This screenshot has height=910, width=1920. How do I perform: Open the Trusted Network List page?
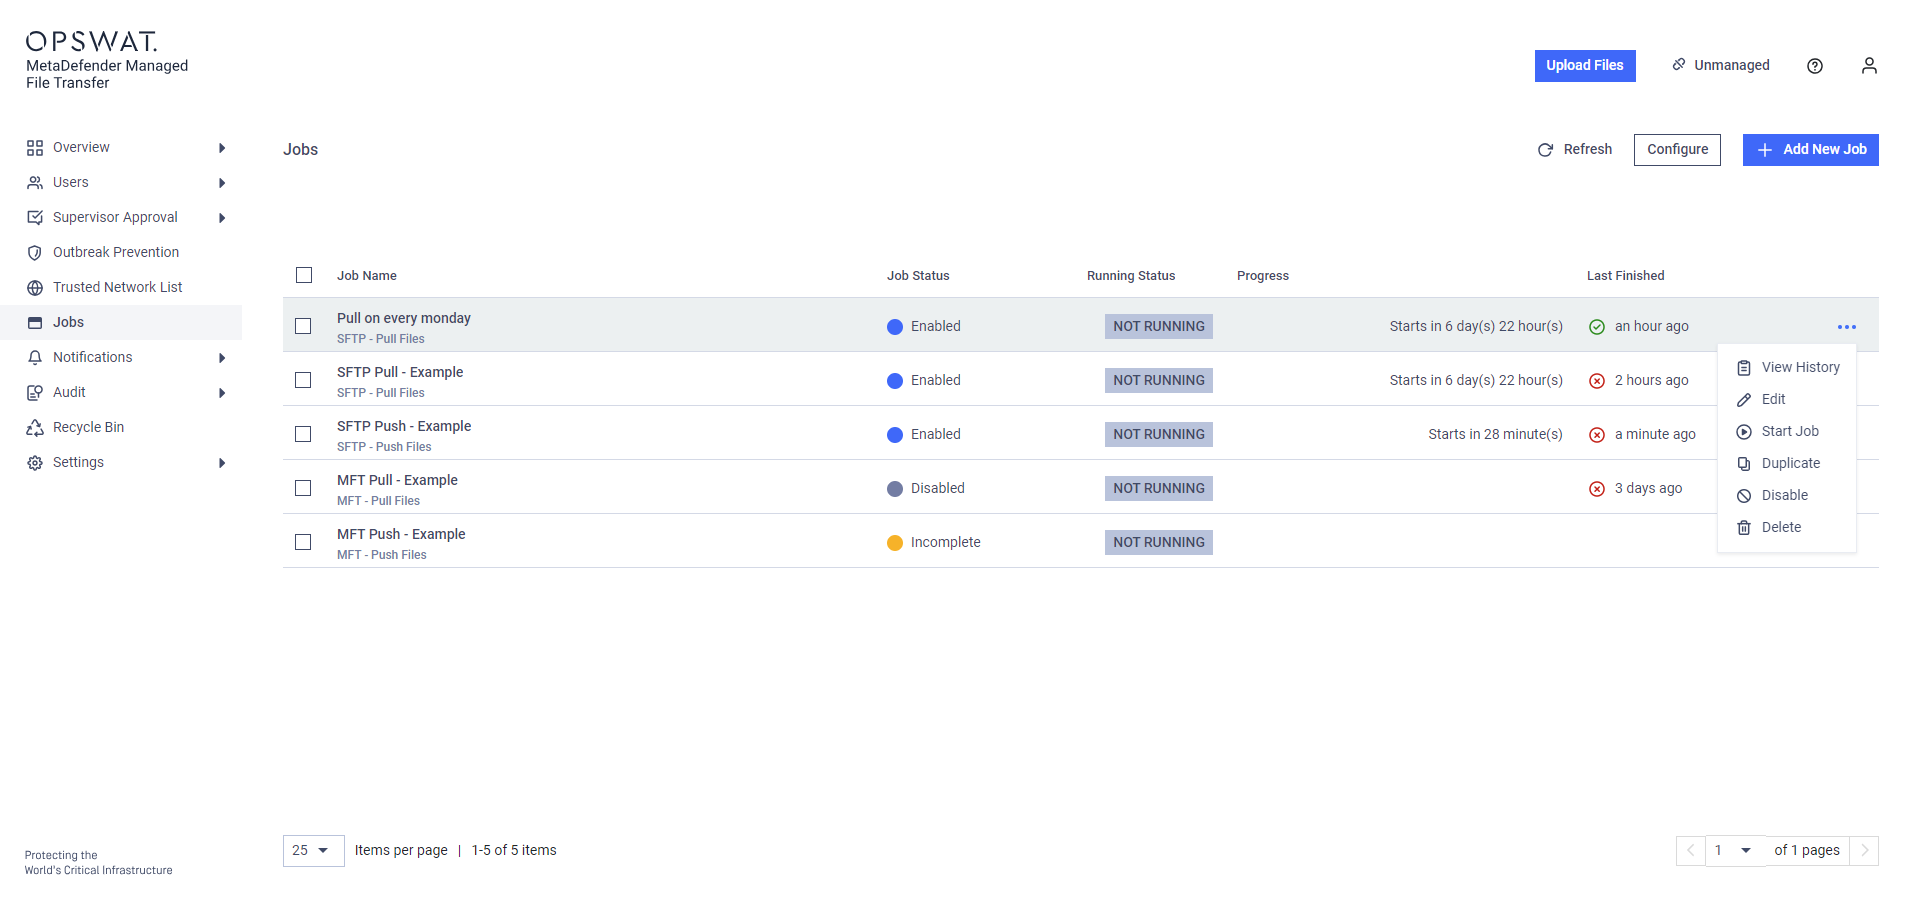coord(118,287)
